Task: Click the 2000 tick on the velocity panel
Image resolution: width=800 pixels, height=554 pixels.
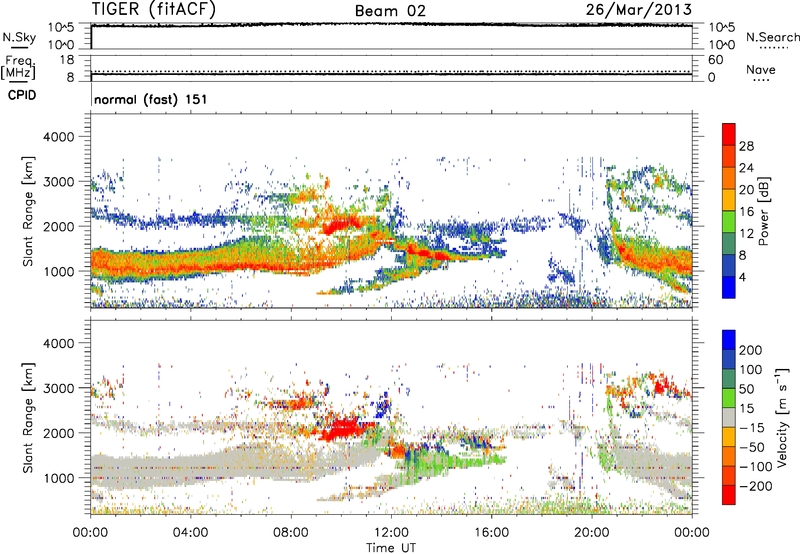Action: click(58, 433)
